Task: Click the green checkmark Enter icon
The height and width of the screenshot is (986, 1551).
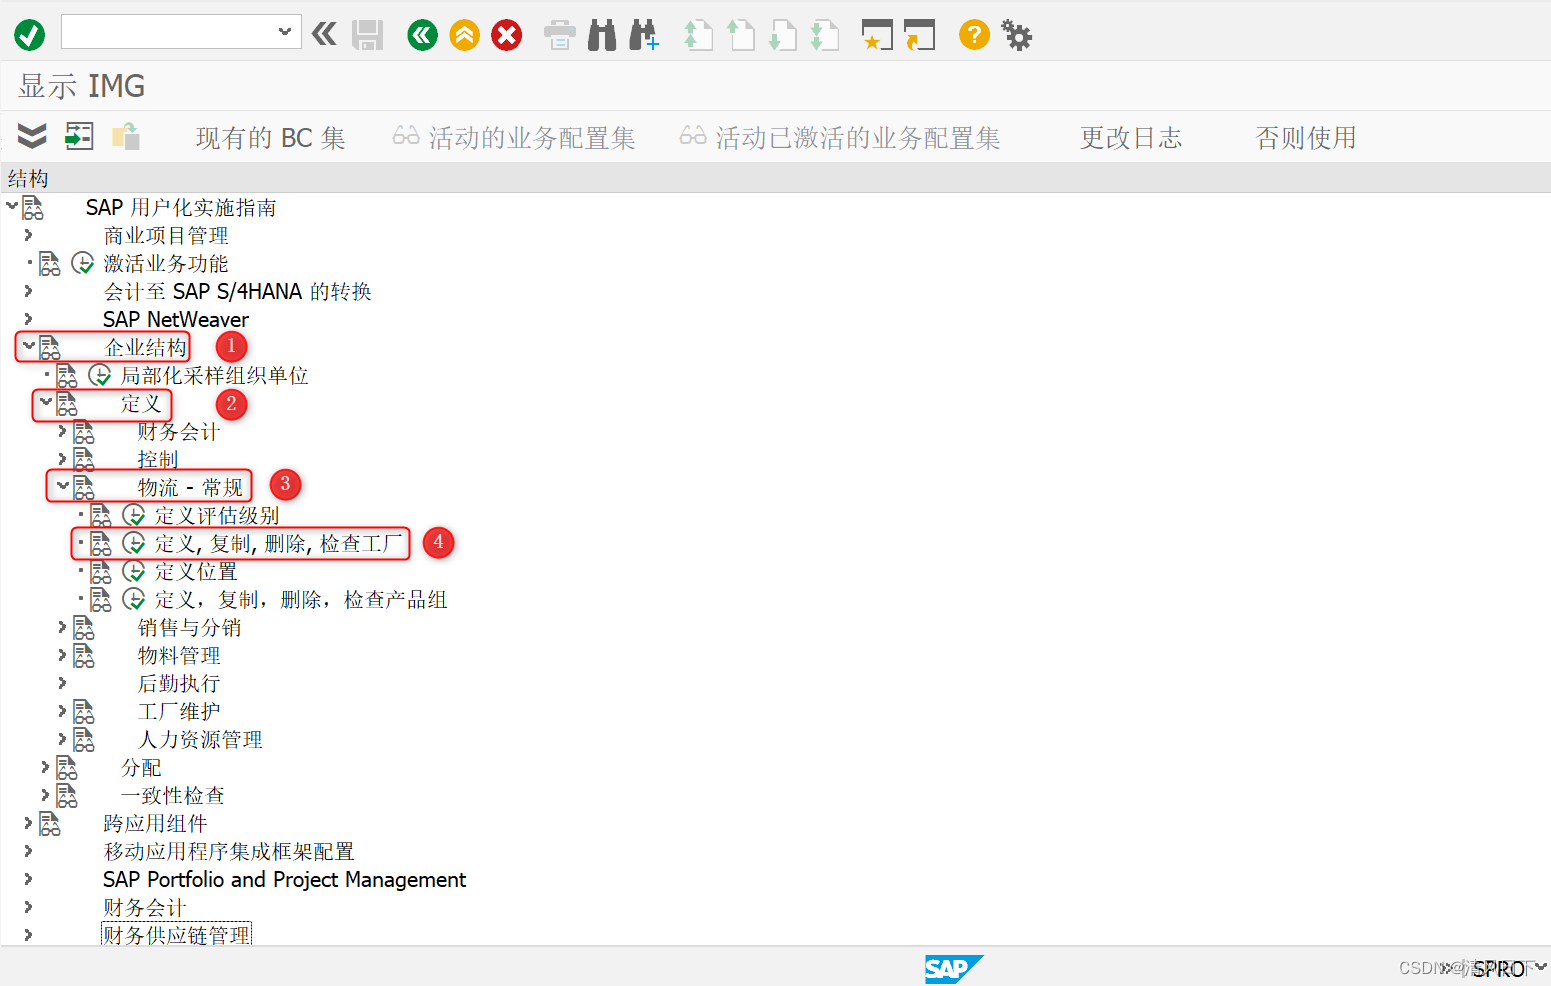Action: 29,33
